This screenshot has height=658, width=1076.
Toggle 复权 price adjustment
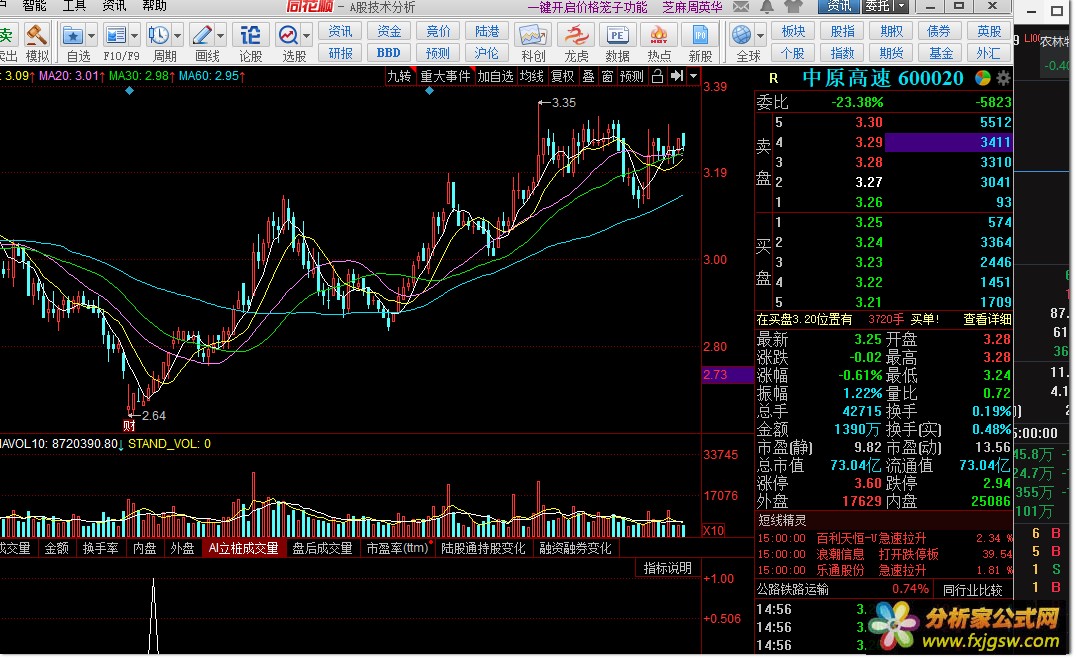563,76
